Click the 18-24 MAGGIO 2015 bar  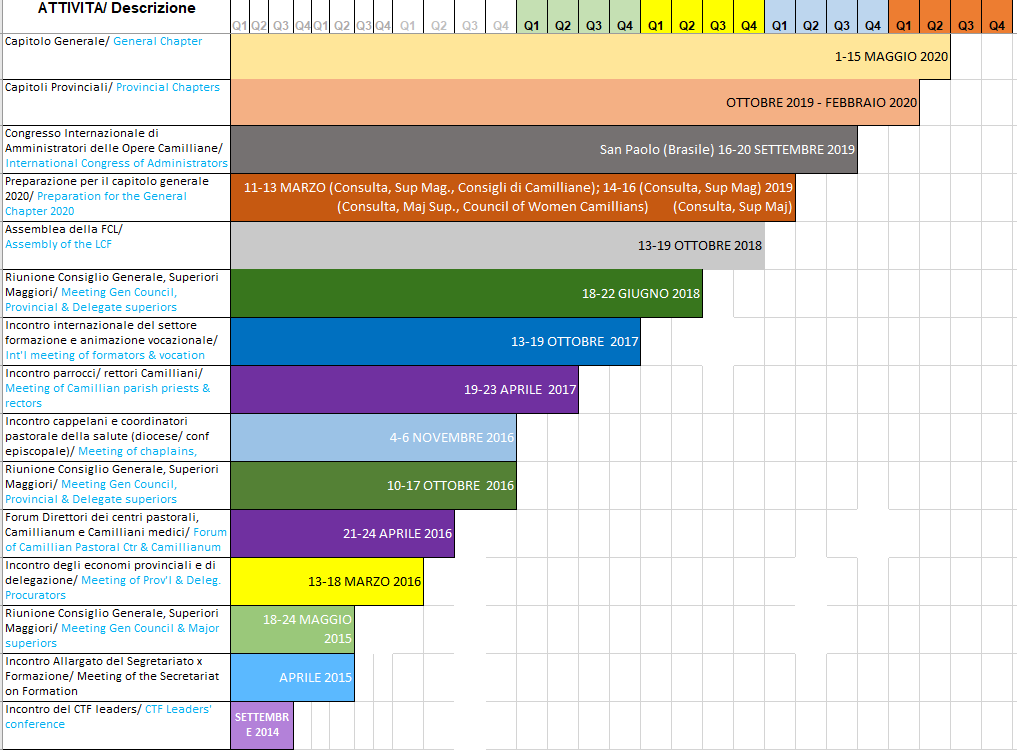(x=292, y=629)
